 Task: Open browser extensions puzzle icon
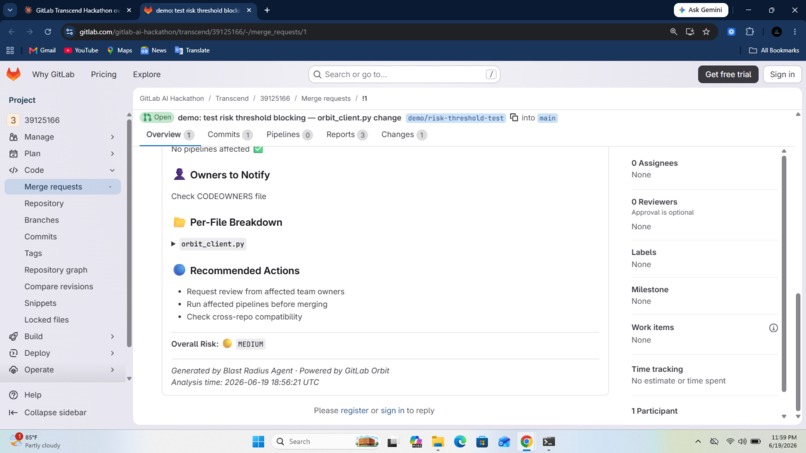click(x=750, y=32)
